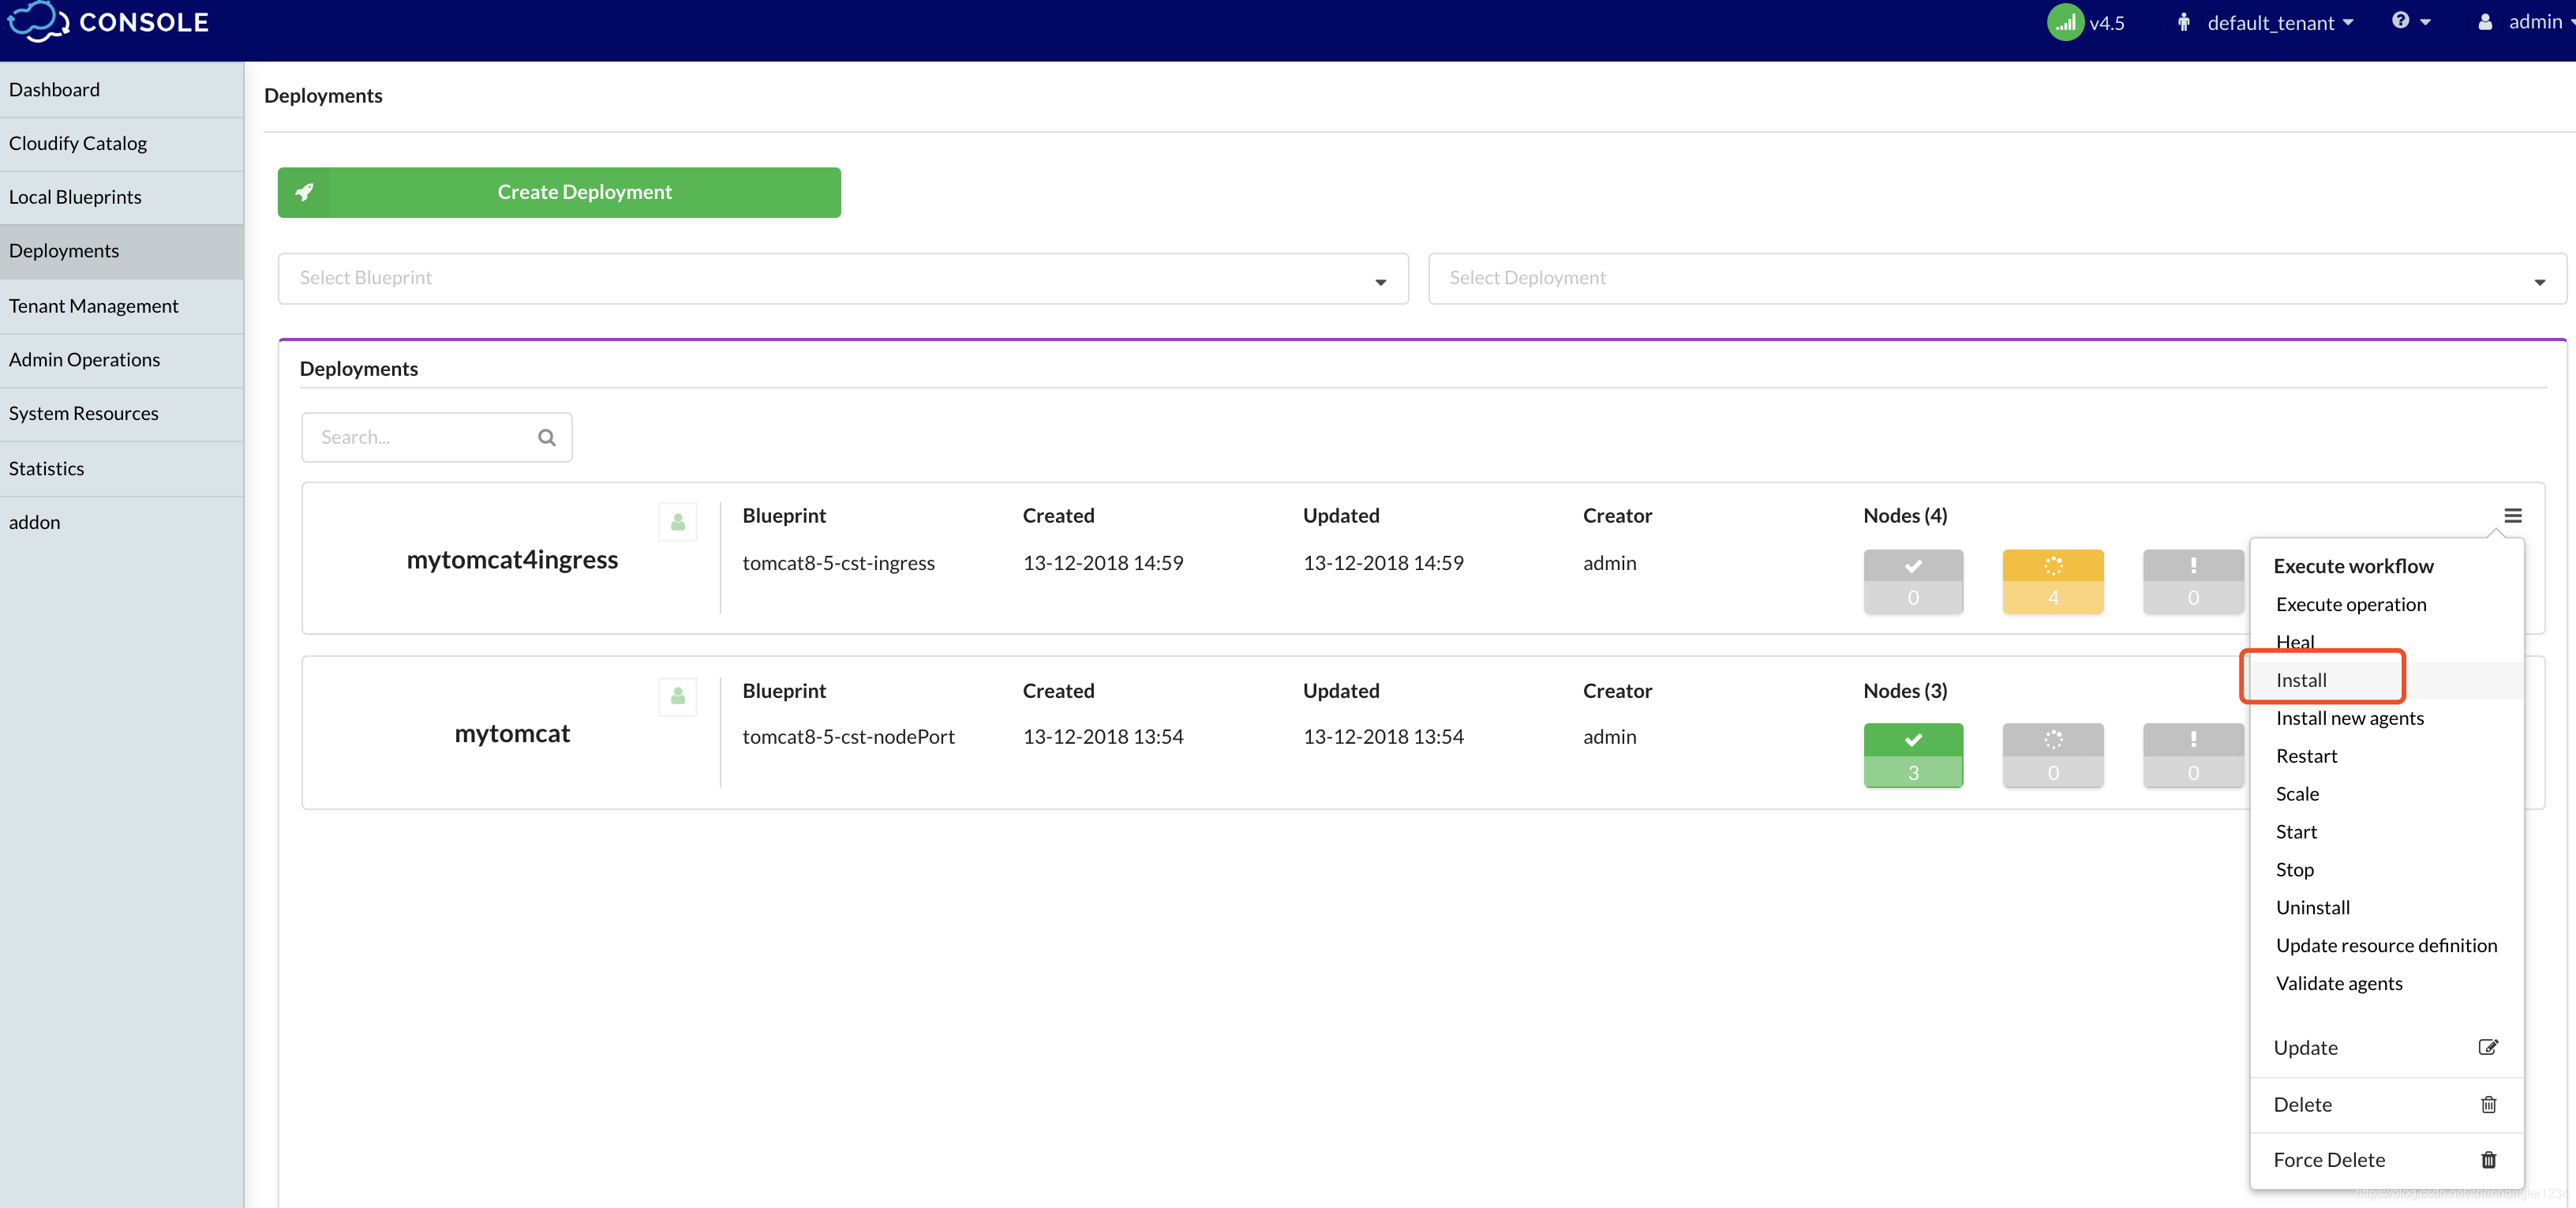Image resolution: width=2576 pixels, height=1208 pixels.
Task: Expand the help menu arrow
Action: [x=2425, y=22]
